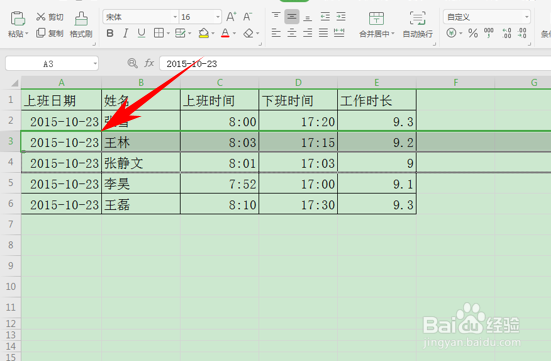Image resolution: width=551 pixels, height=362 pixels.
Task: Click the Copy (复制) button
Action: 50,33
